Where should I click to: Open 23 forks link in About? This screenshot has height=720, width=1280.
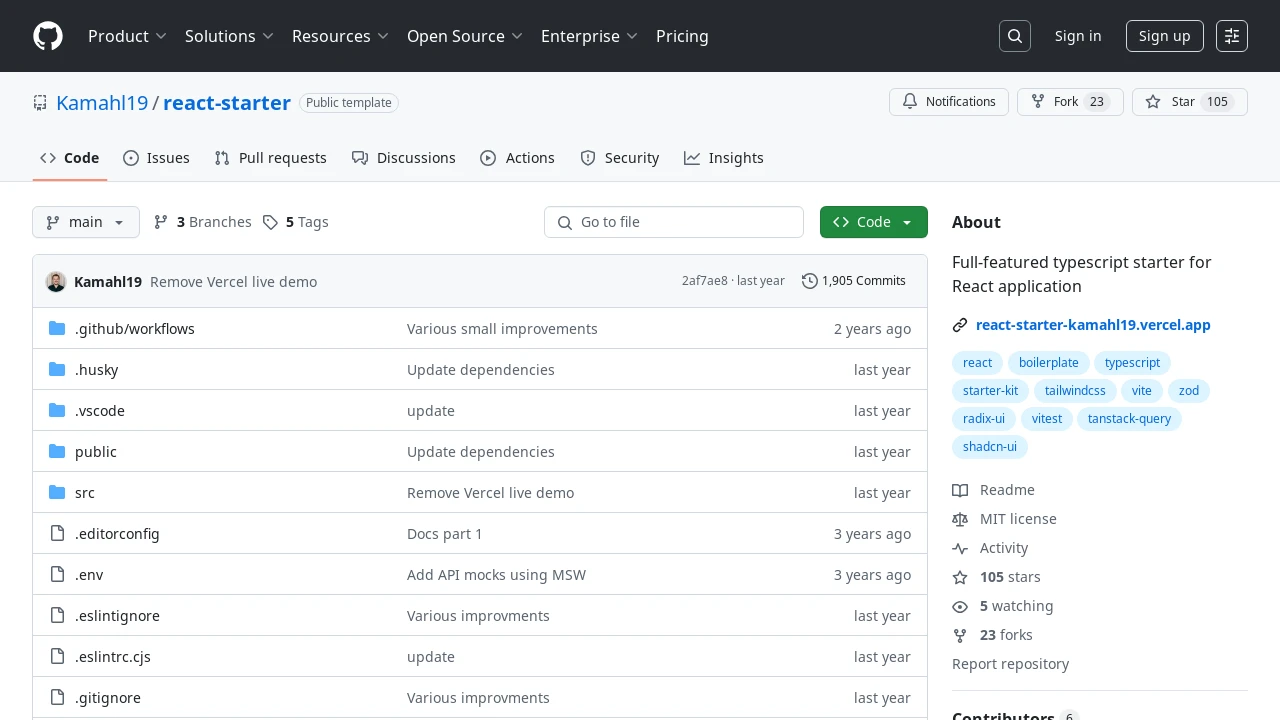click(1006, 635)
